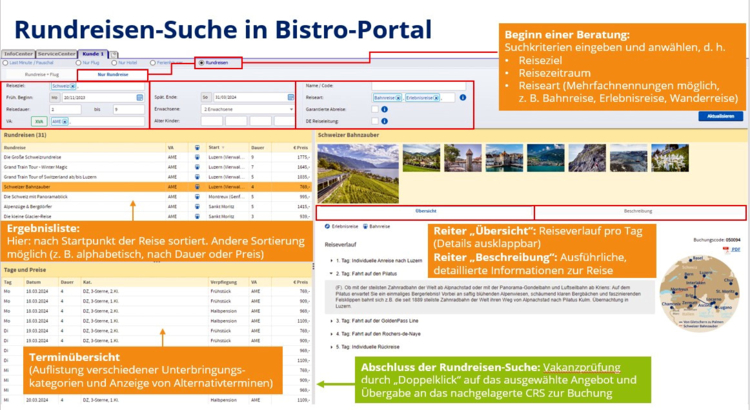This screenshot has height=410, width=750.
Task: Select the Nur Flug radio button
Action: pyautogui.click(x=78, y=63)
